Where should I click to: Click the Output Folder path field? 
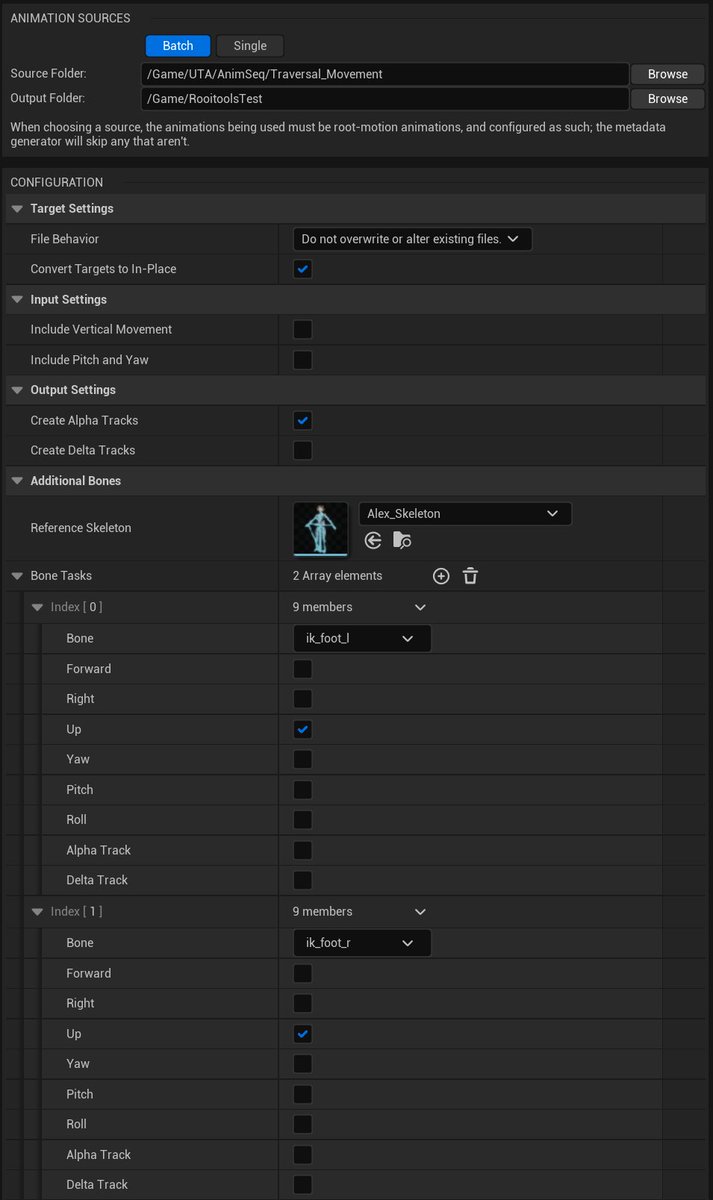click(x=385, y=99)
